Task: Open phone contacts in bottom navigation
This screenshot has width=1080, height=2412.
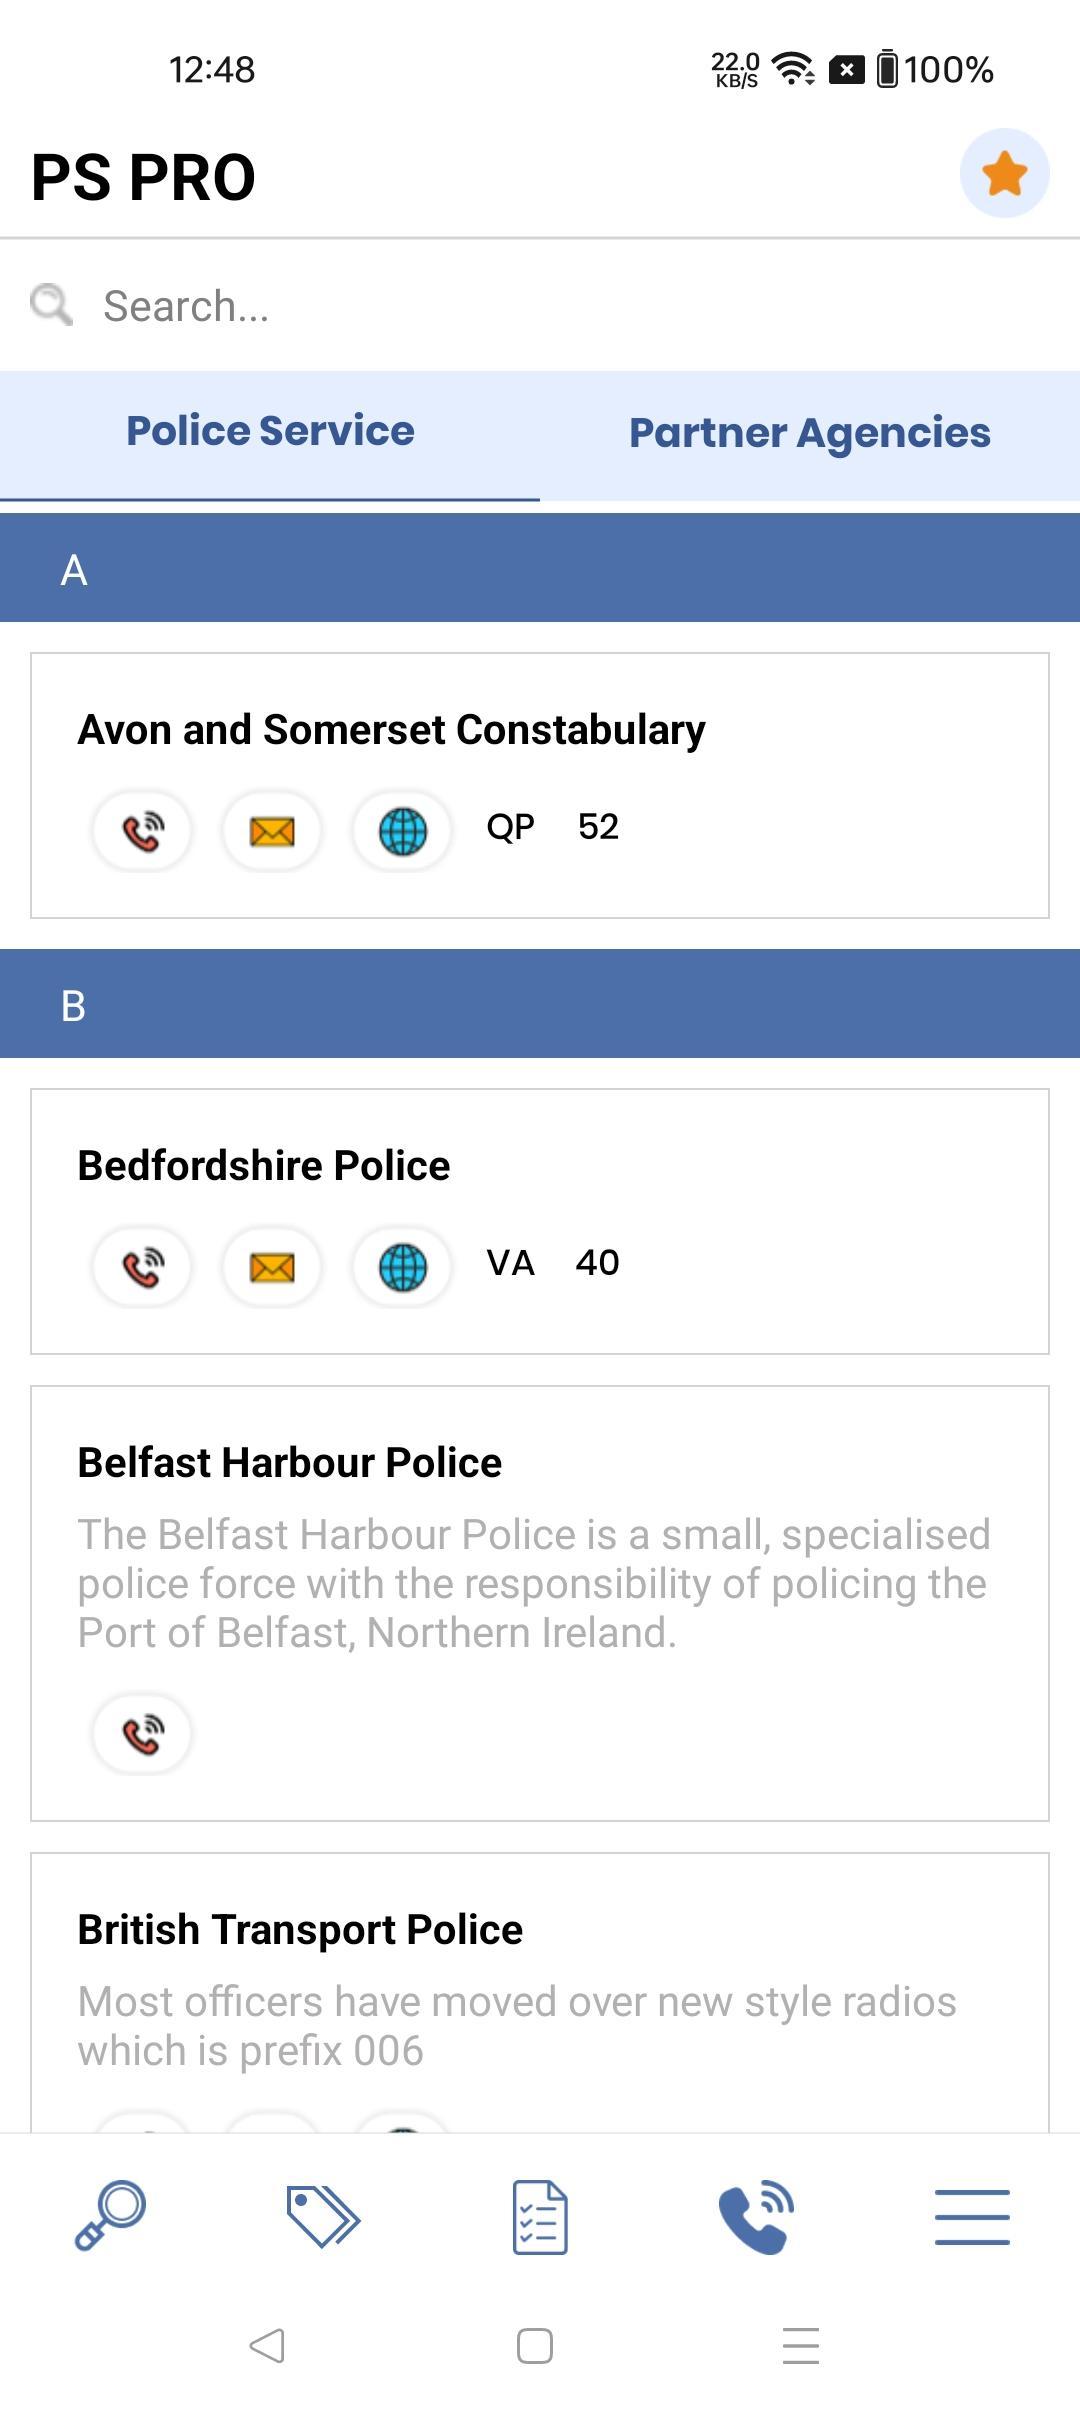Action: tap(756, 2216)
